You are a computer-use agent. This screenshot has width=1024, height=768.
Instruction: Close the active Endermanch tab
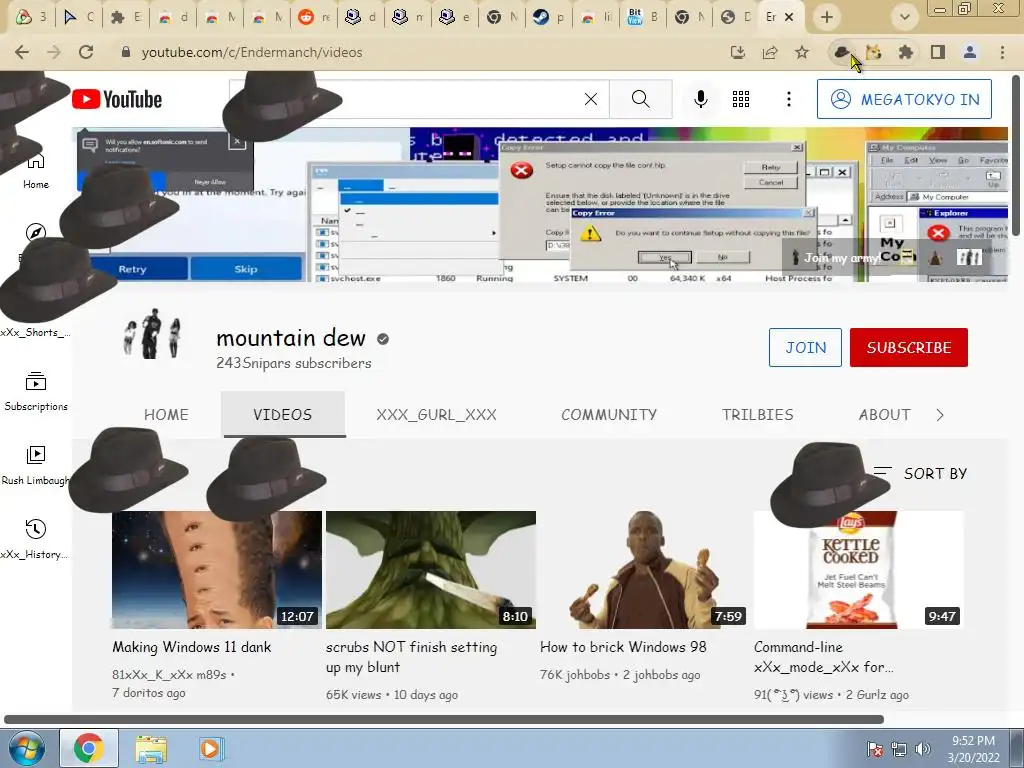(789, 17)
